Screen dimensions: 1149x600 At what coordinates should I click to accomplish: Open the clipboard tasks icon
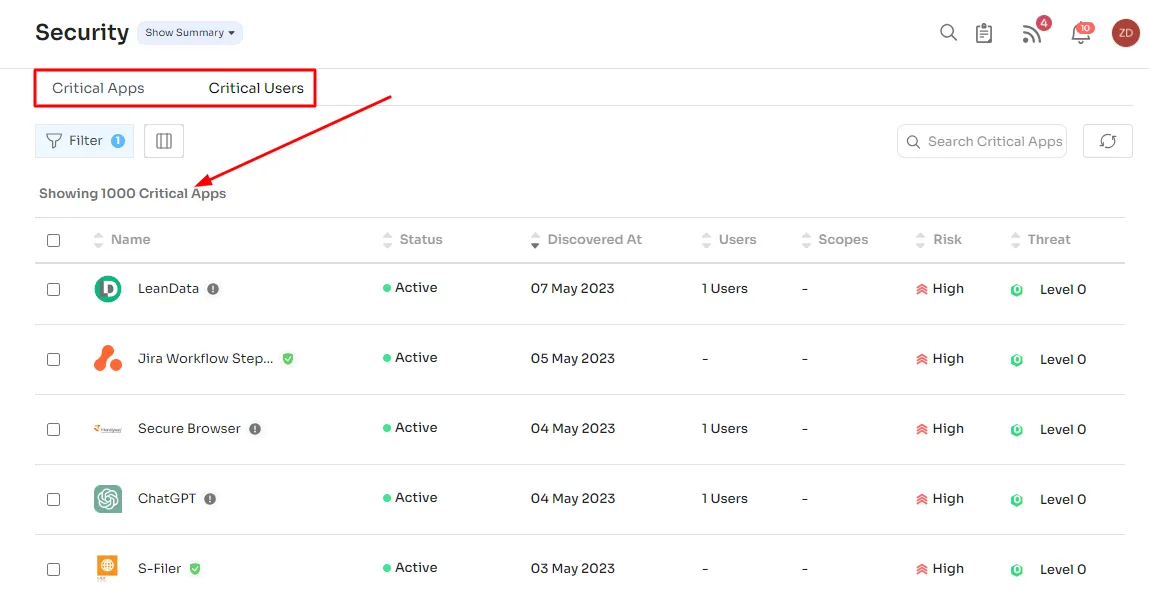tap(984, 33)
